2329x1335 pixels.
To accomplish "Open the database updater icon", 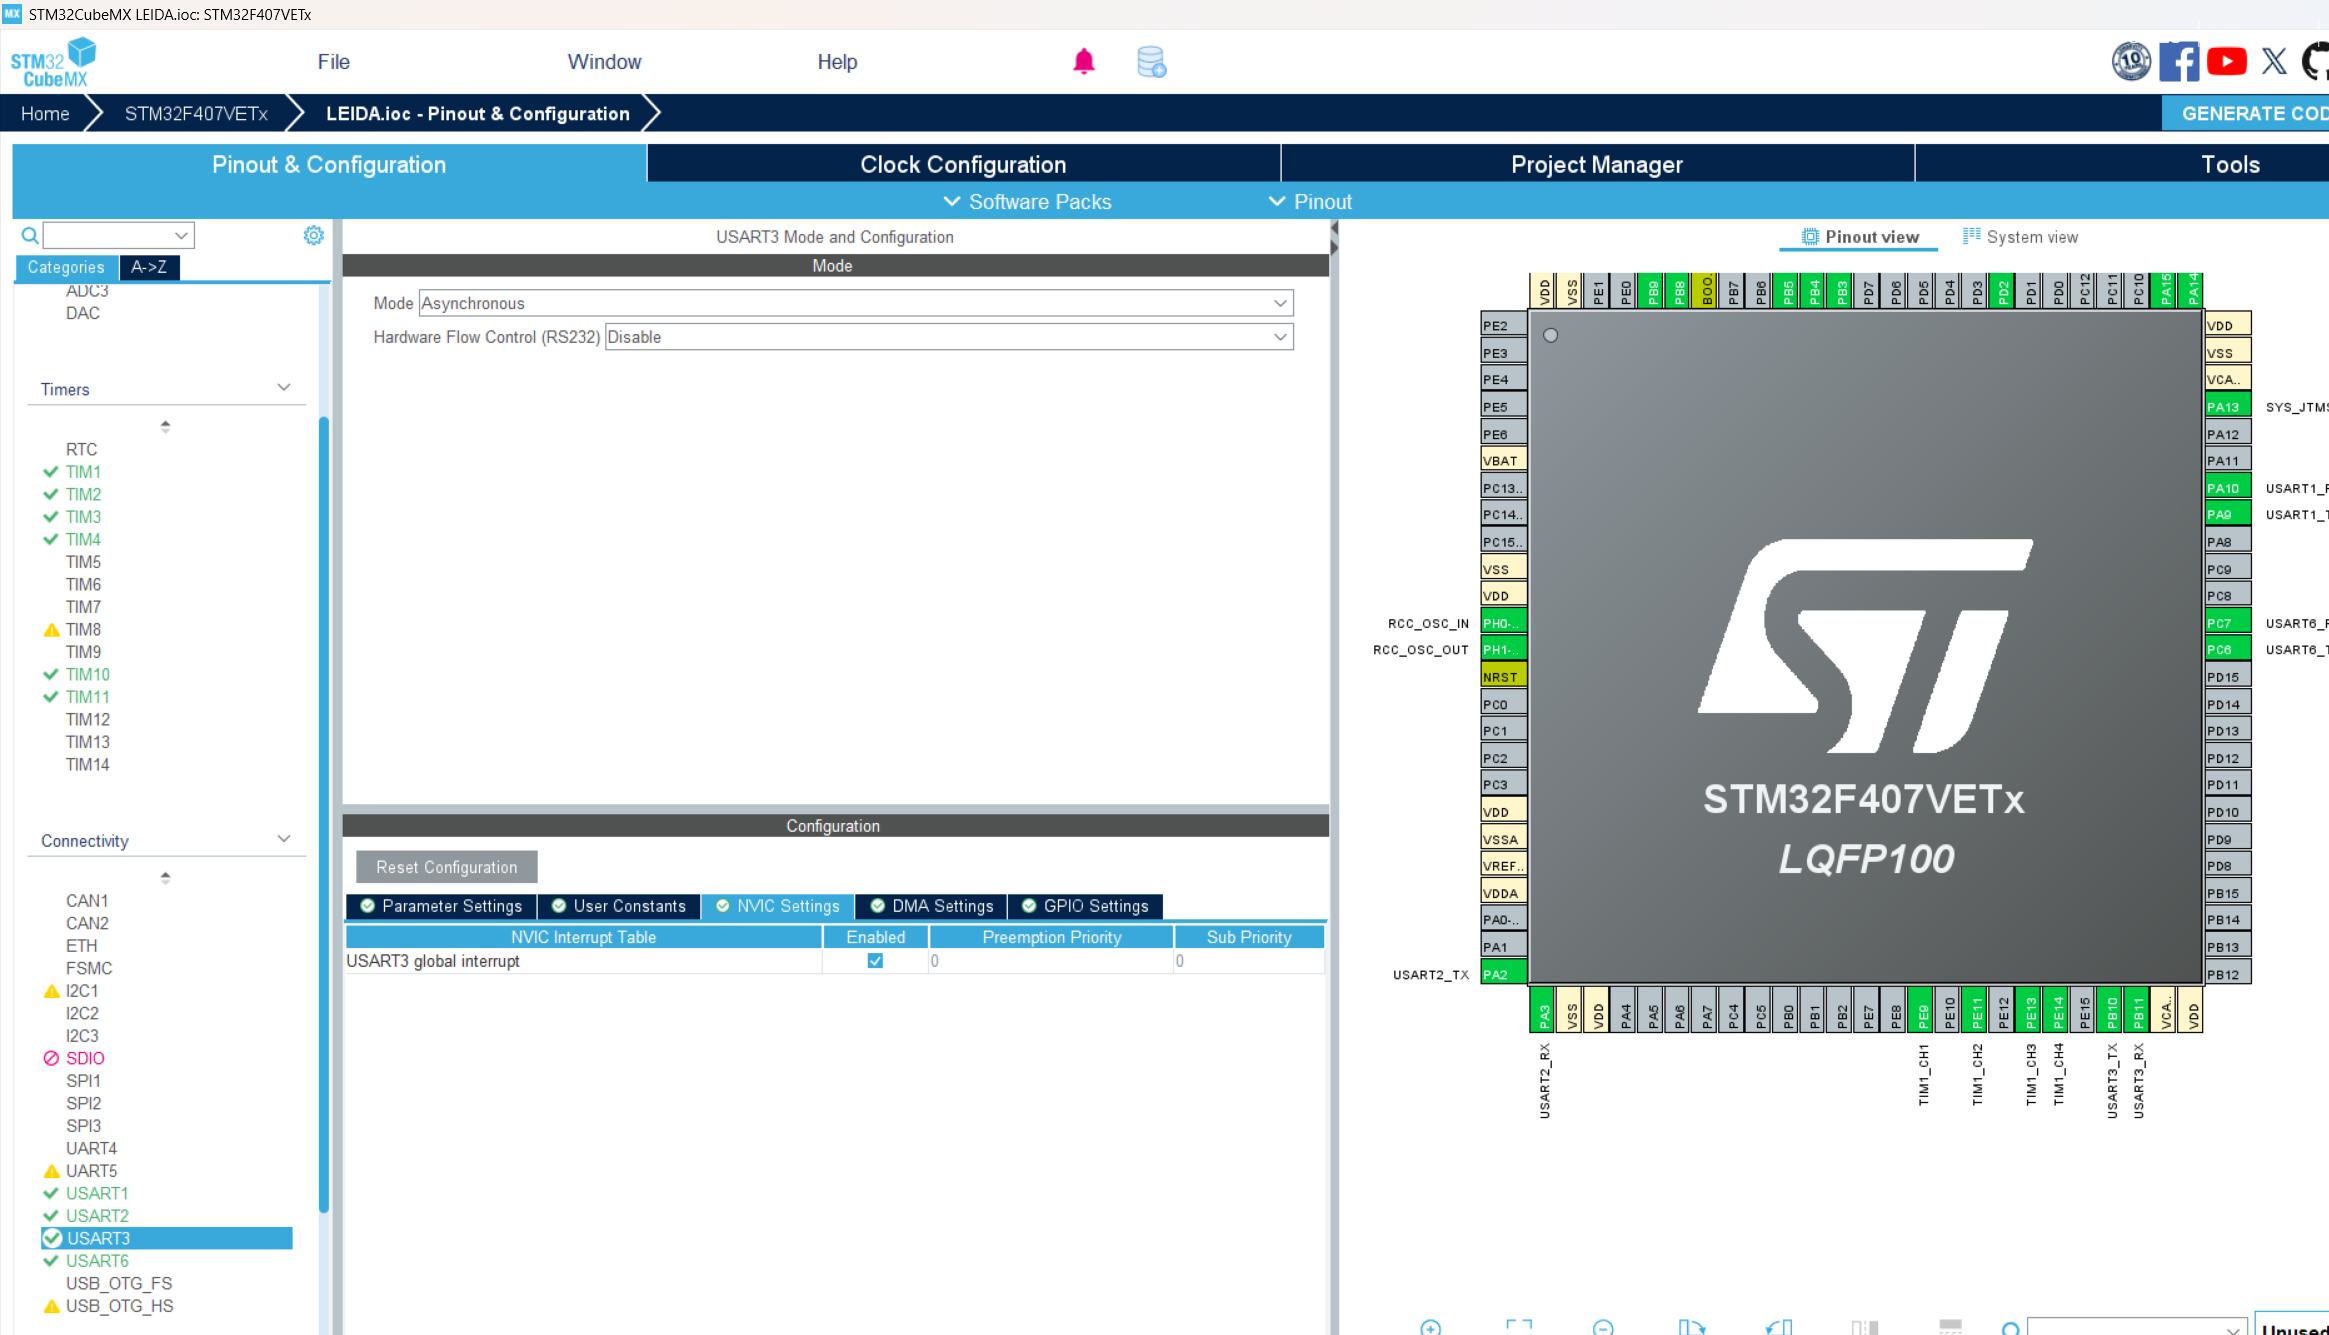I will click(1151, 62).
